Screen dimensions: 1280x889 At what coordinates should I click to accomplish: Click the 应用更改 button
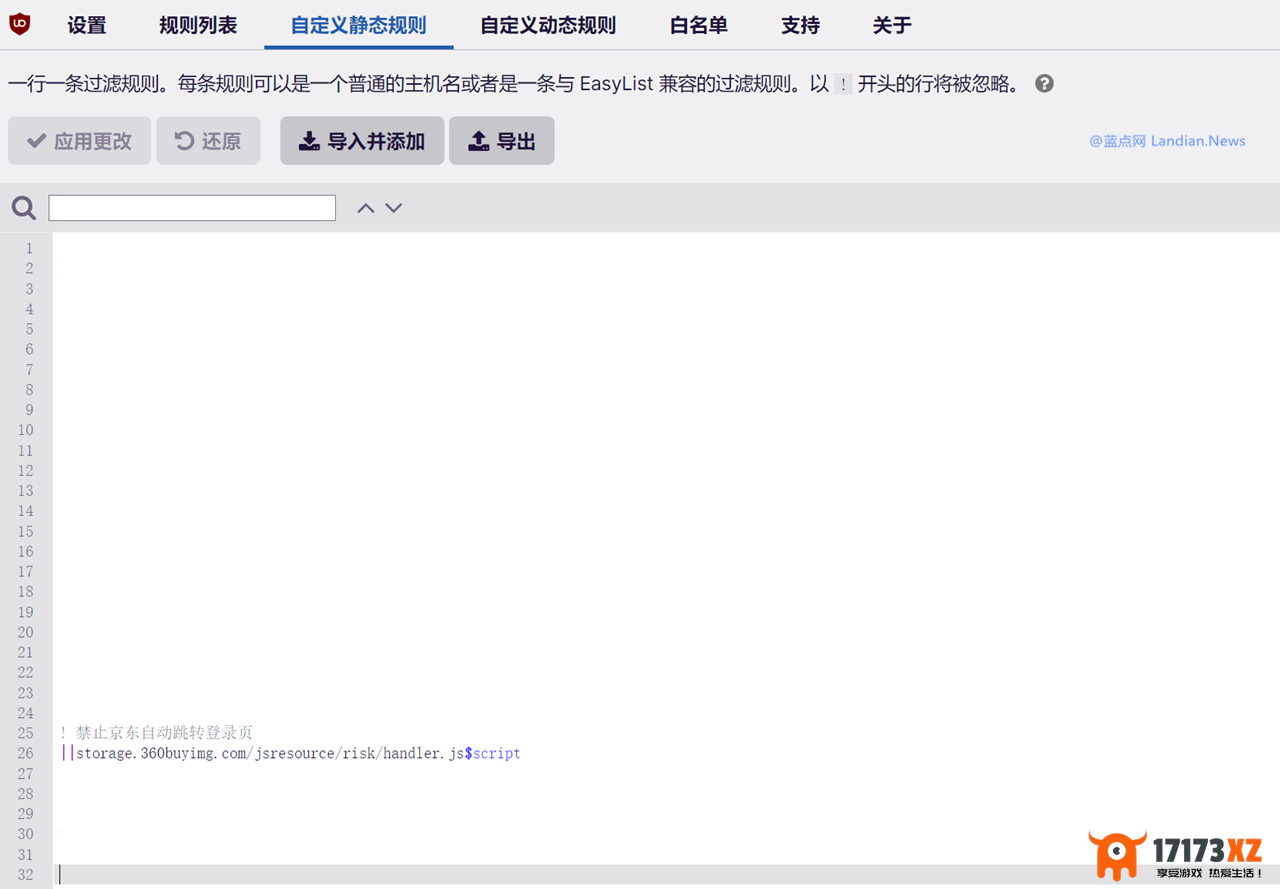pos(79,141)
